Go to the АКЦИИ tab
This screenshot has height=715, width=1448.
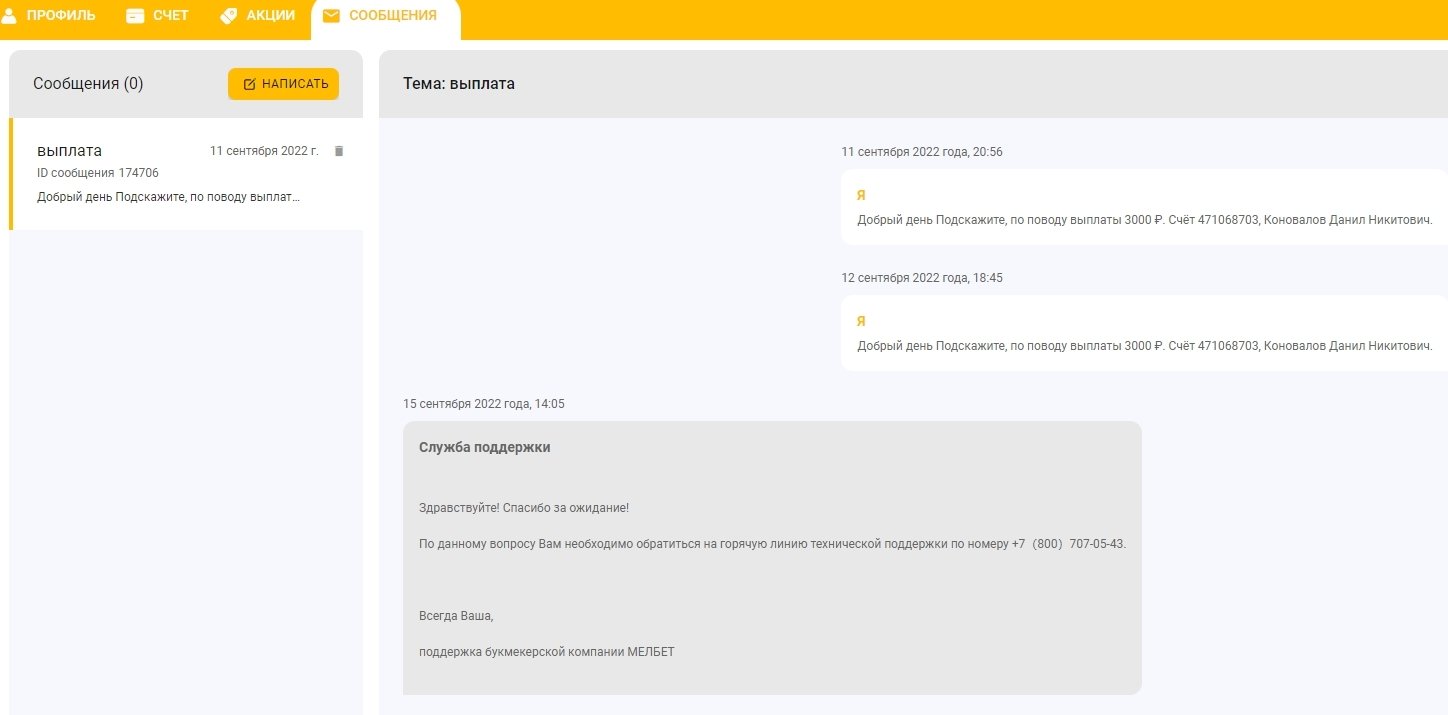tap(270, 15)
